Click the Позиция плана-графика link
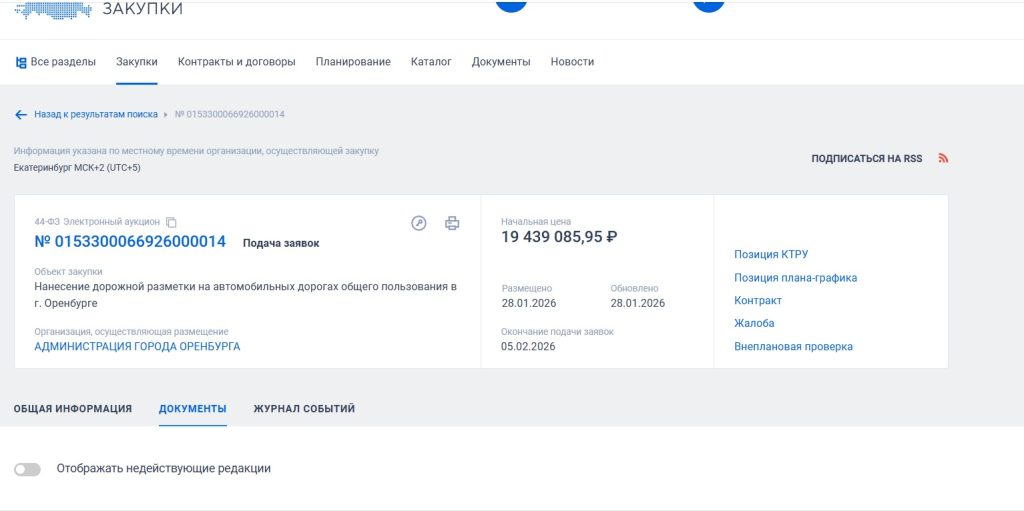This screenshot has width=1024, height=511. (x=795, y=278)
